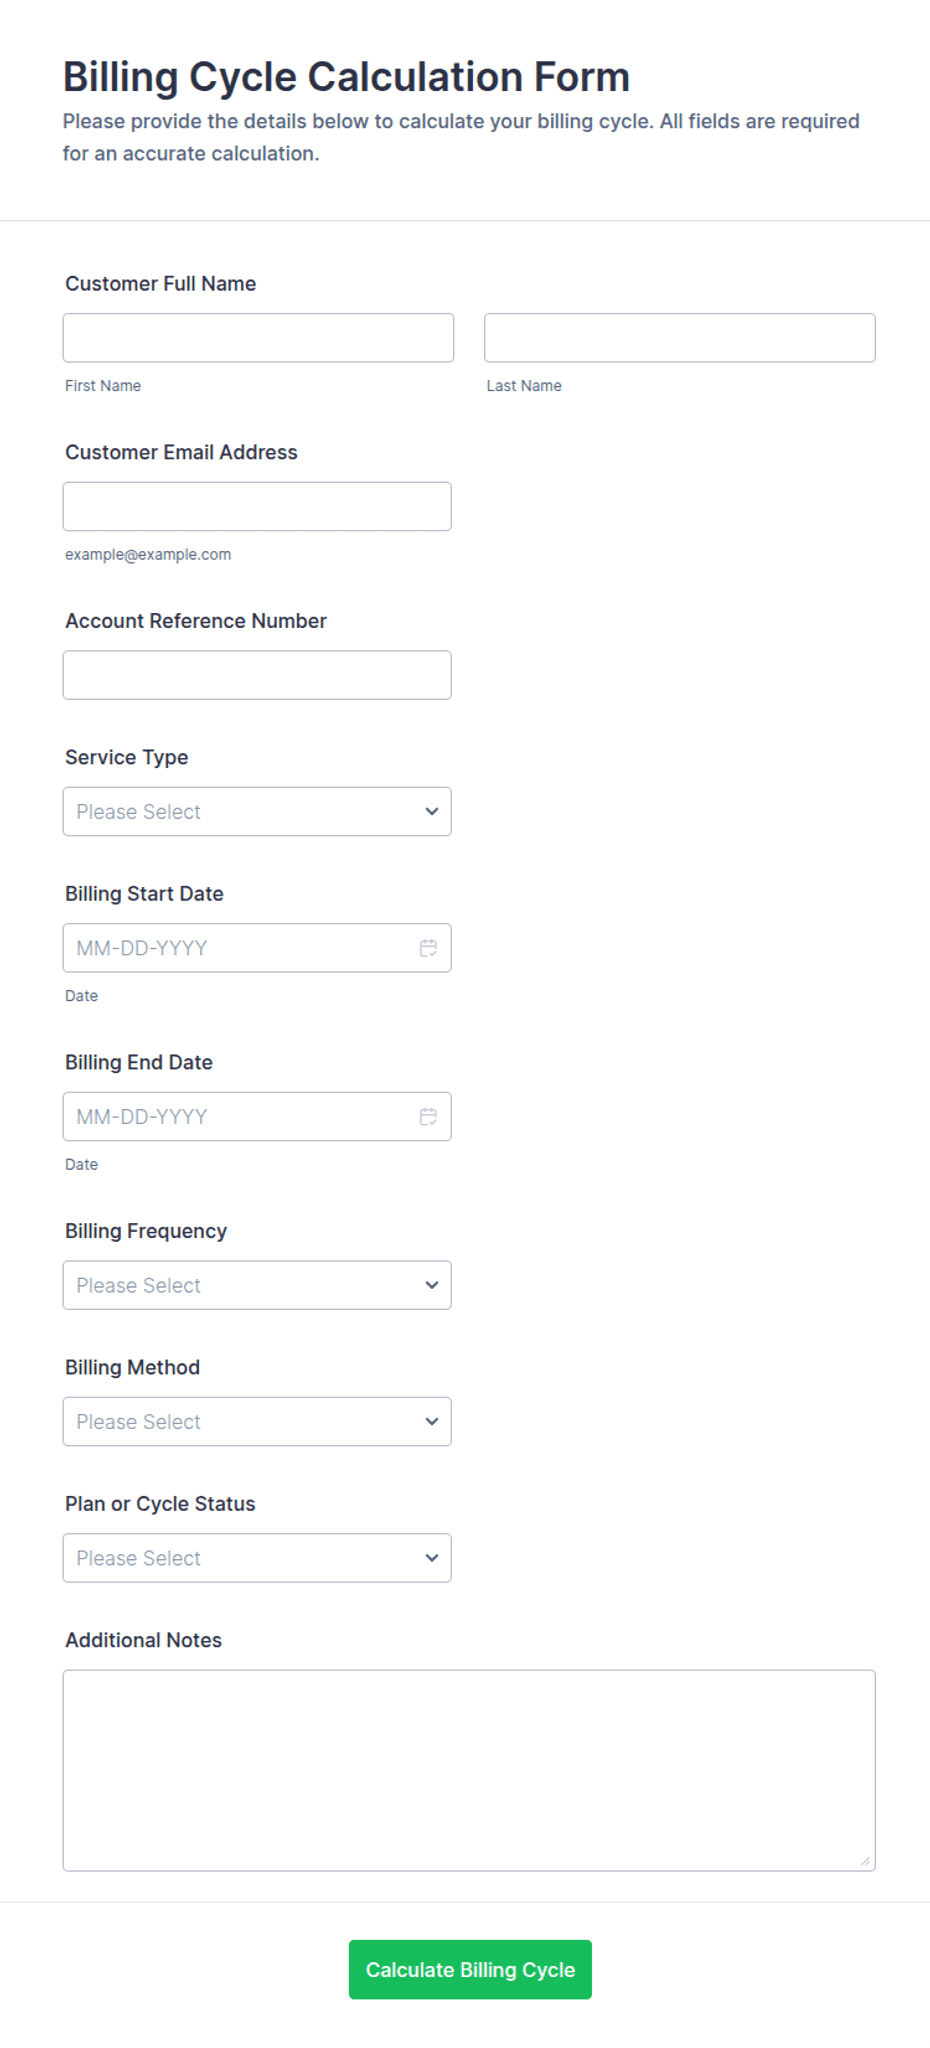Click the Service Type chevron arrow
Viewport: 930px width, 2048px height.
click(x=432, y=812)
